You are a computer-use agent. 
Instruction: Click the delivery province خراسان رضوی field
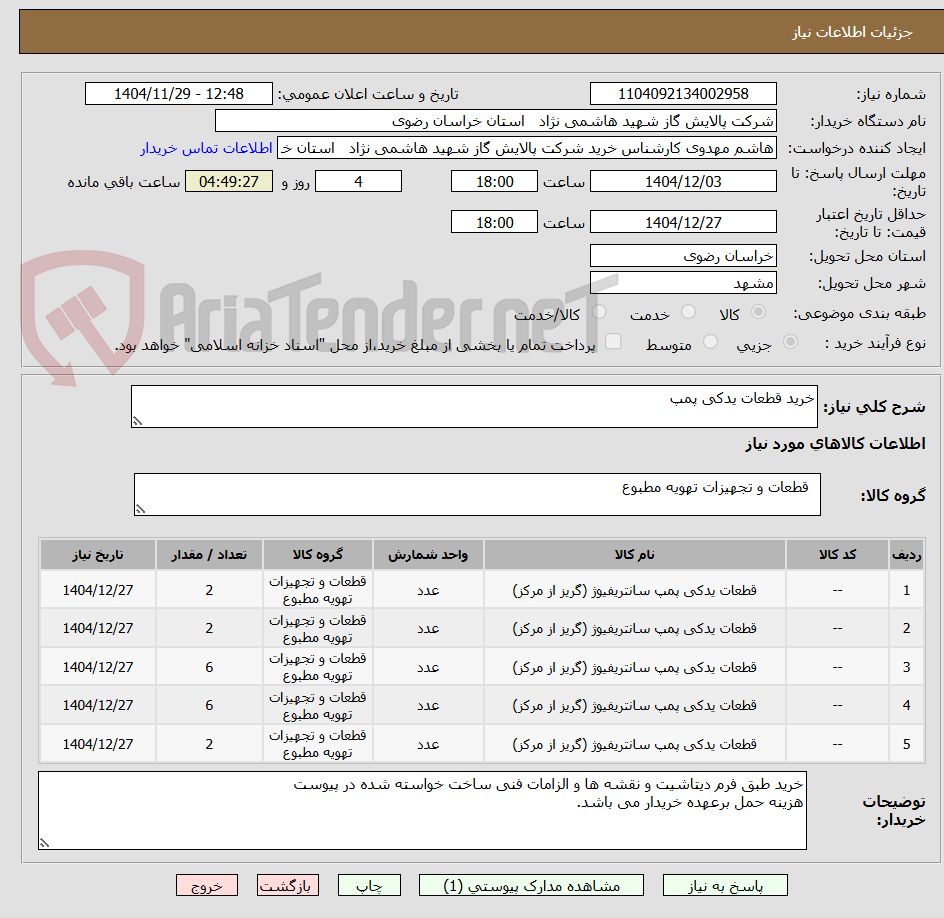683,256
